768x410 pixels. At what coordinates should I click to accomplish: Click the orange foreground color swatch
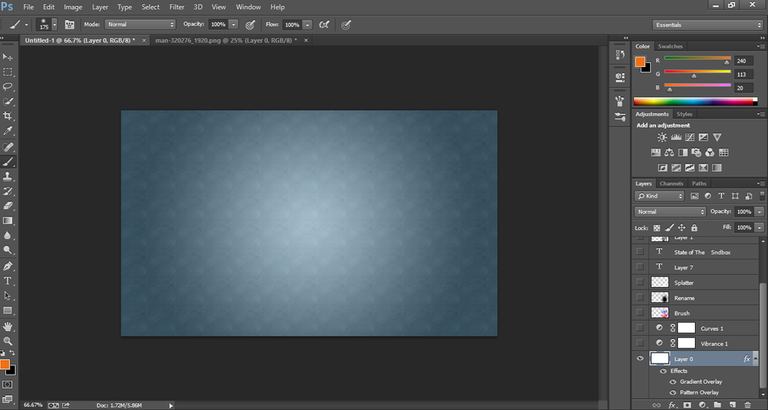click(5, 364)
